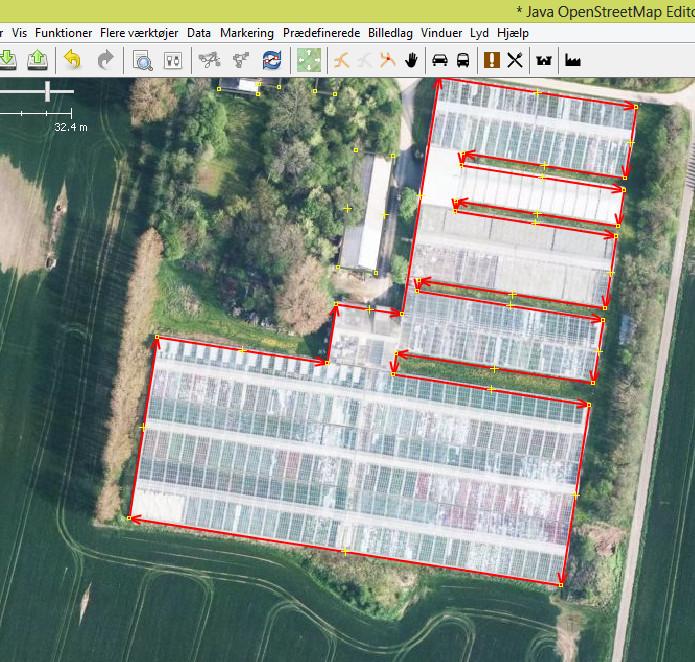Screen dimensions: 695x662
Task: Select the top-right corner node of the northernmost greenhouse
Action: point(636,107)
